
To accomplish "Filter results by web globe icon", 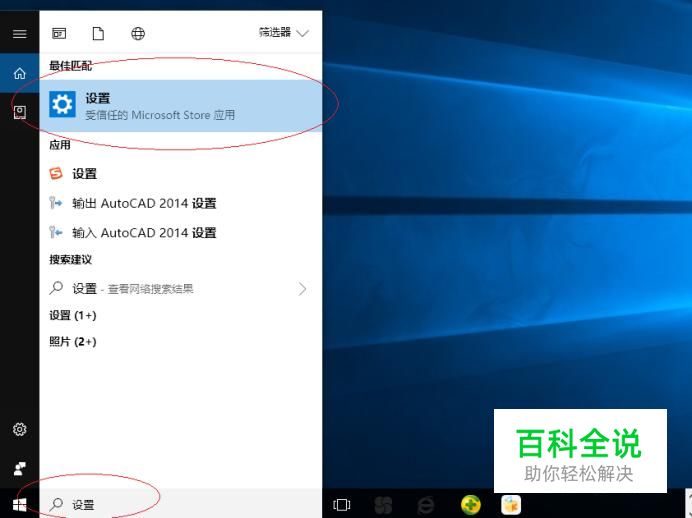I will (138, 34).
